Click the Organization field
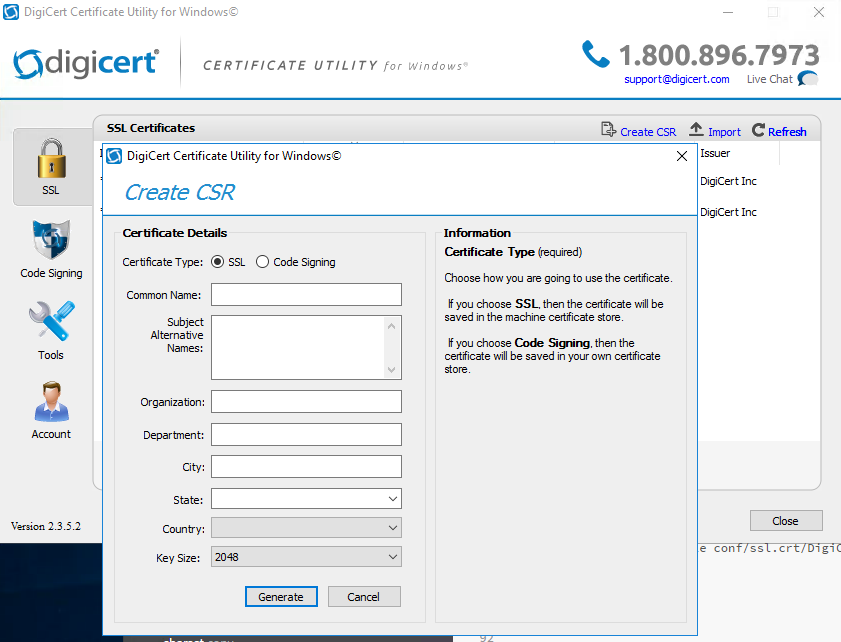 tap(306, 402)
